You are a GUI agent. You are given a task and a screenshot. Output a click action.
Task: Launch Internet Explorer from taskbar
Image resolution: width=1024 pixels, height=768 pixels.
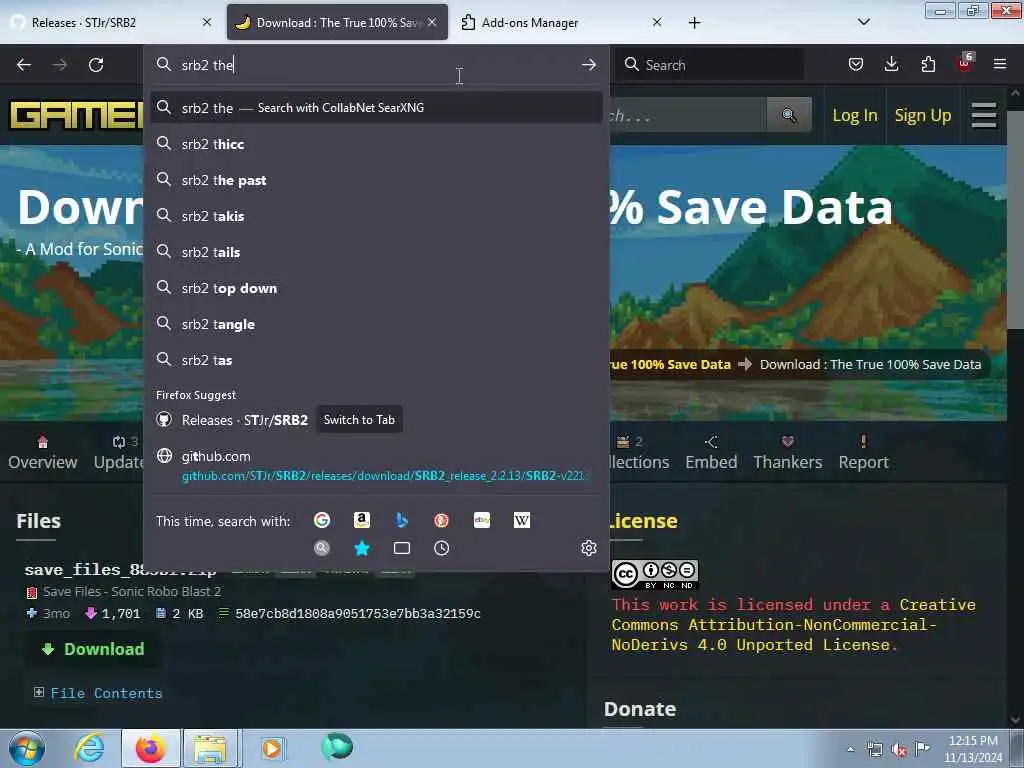(x=89, y=748)
